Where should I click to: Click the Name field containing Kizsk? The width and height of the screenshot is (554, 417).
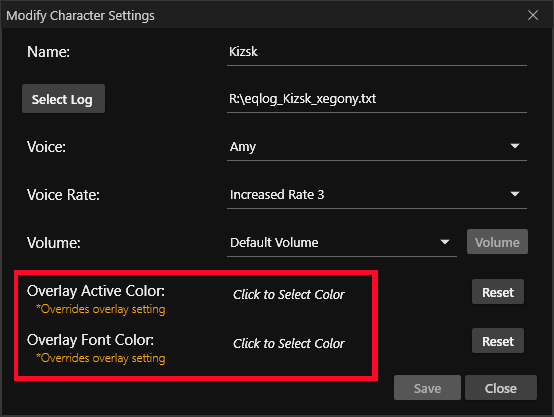point(377,52)
